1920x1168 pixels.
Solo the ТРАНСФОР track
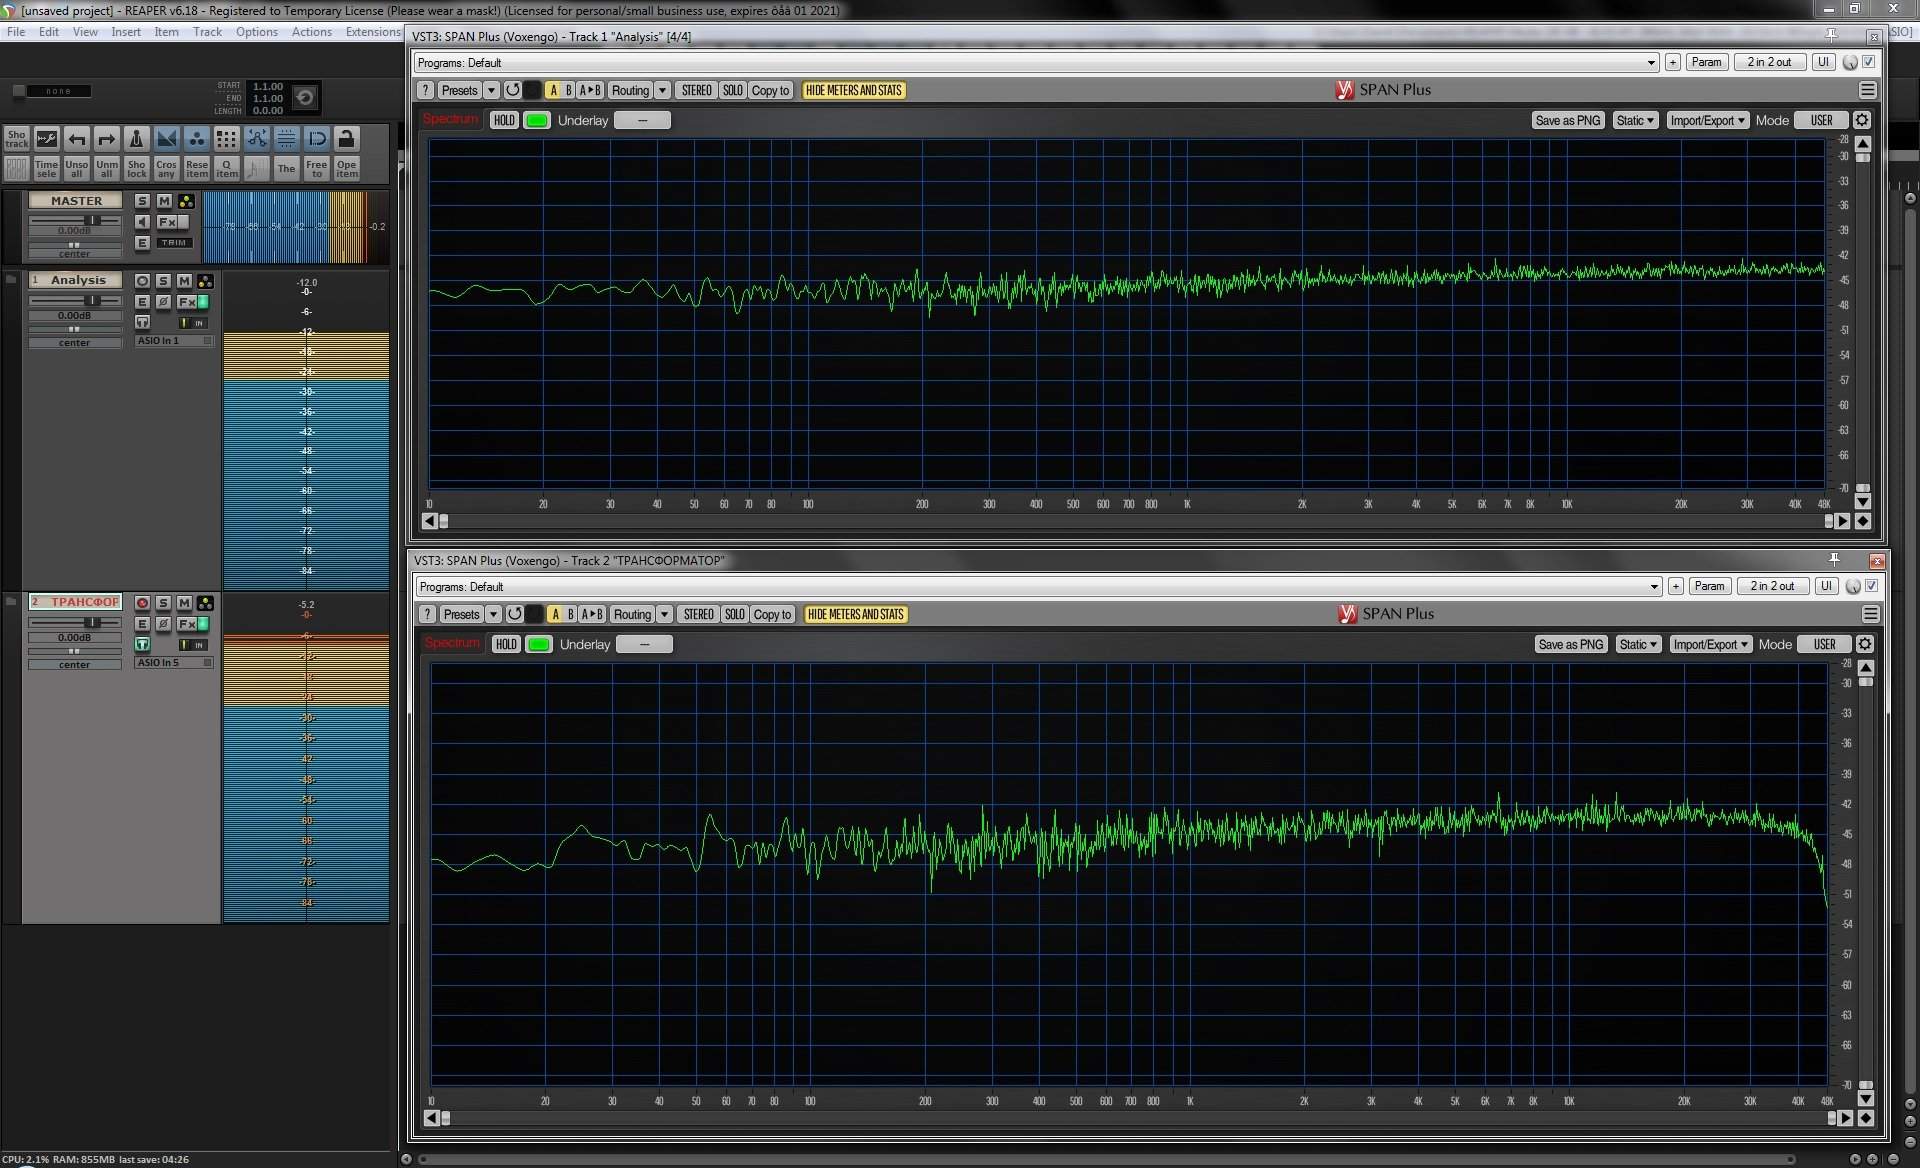[x=163, y=603]
